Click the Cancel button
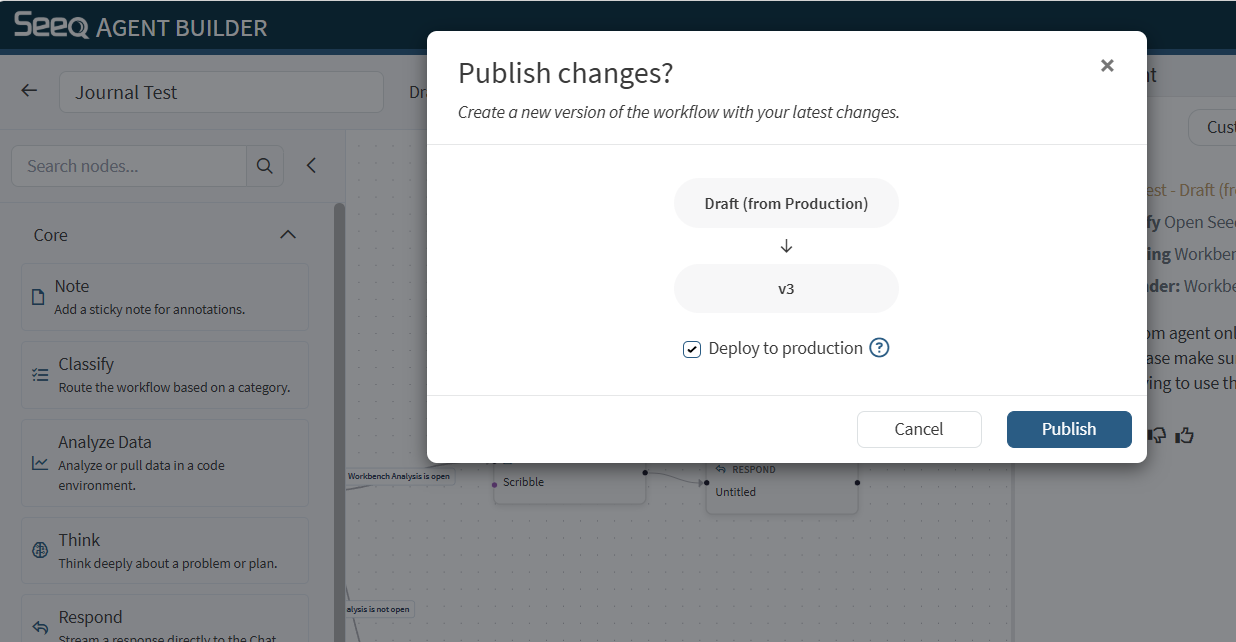Image resolution: width=1236 pixels, height=642 pixels. click(918, 429)
